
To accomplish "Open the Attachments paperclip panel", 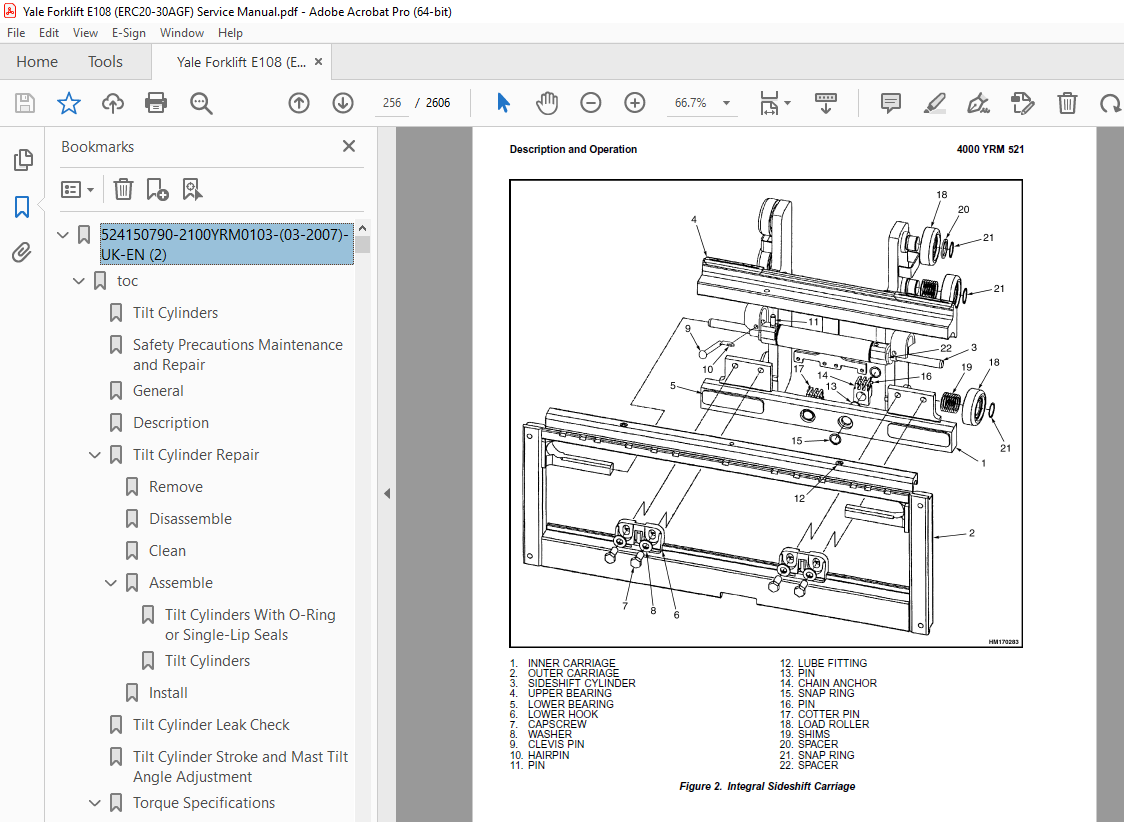I will (x=22, y=252).
